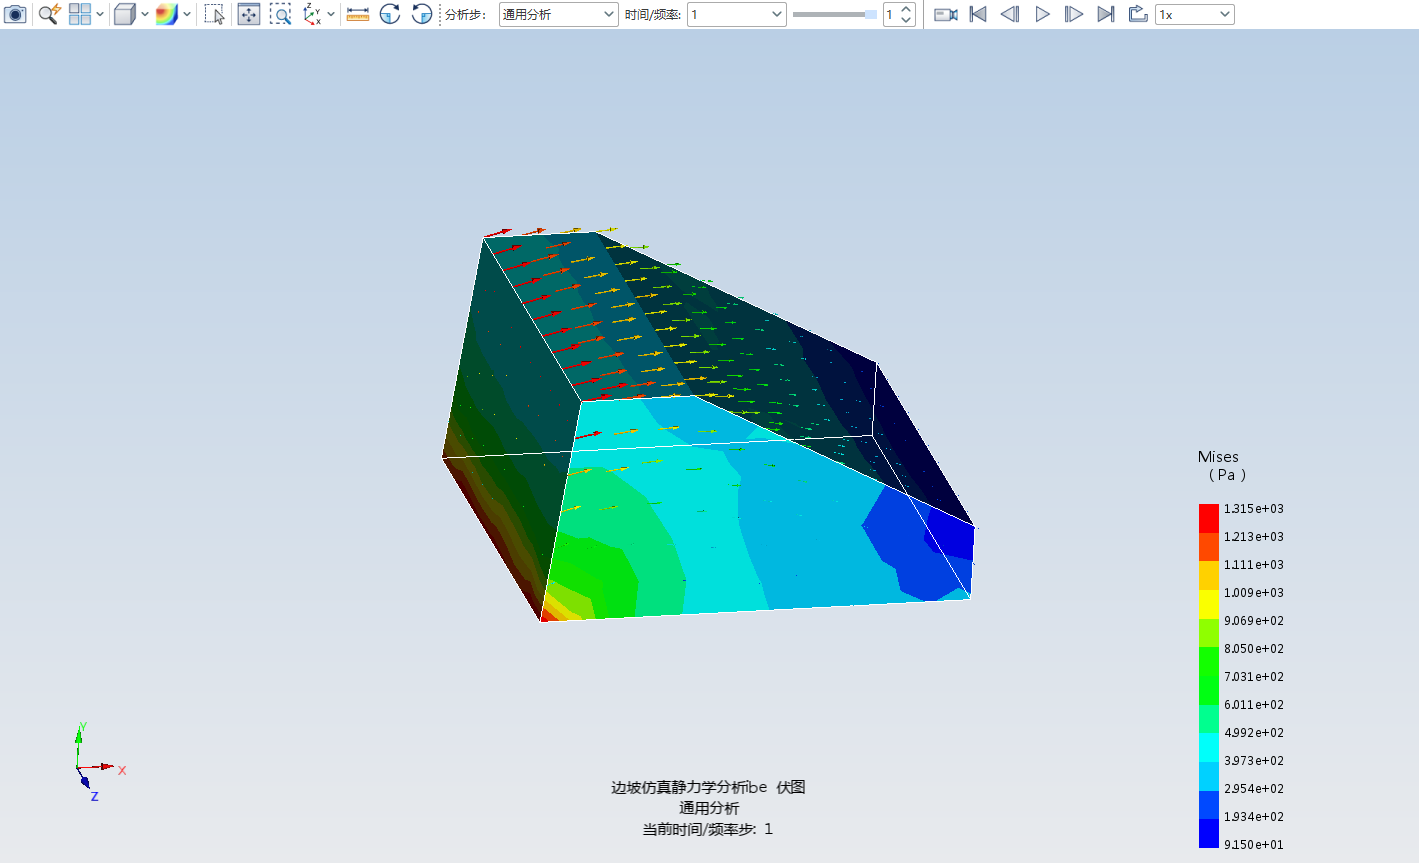Open the 1x playback speed dropdown
This screenshot has width=1419, height=863.
[x=1195, y=14]
